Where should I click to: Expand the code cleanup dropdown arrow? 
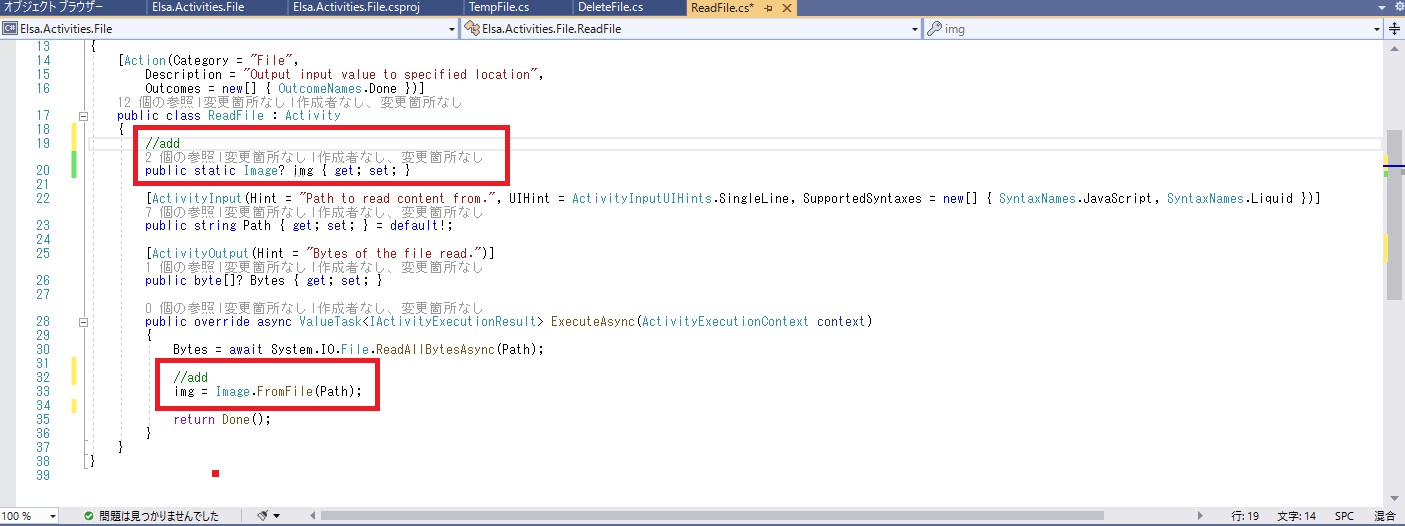(277, 516)
